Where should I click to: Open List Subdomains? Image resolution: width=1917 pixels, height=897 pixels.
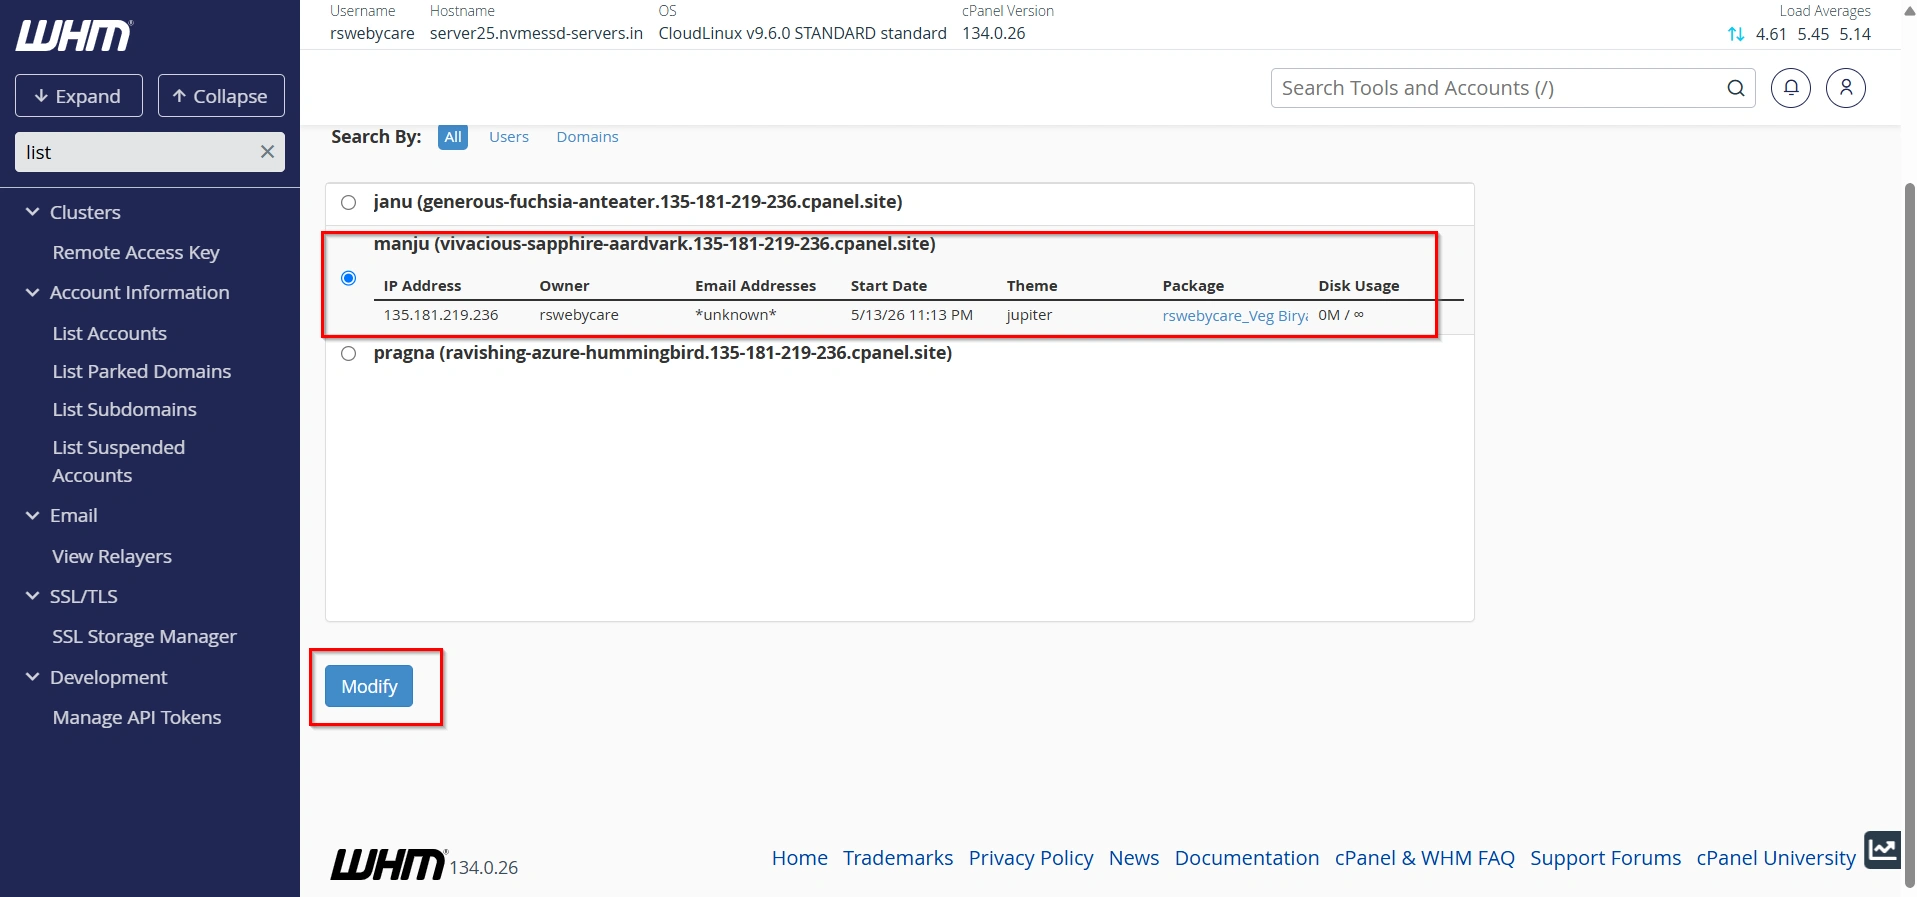125,409
